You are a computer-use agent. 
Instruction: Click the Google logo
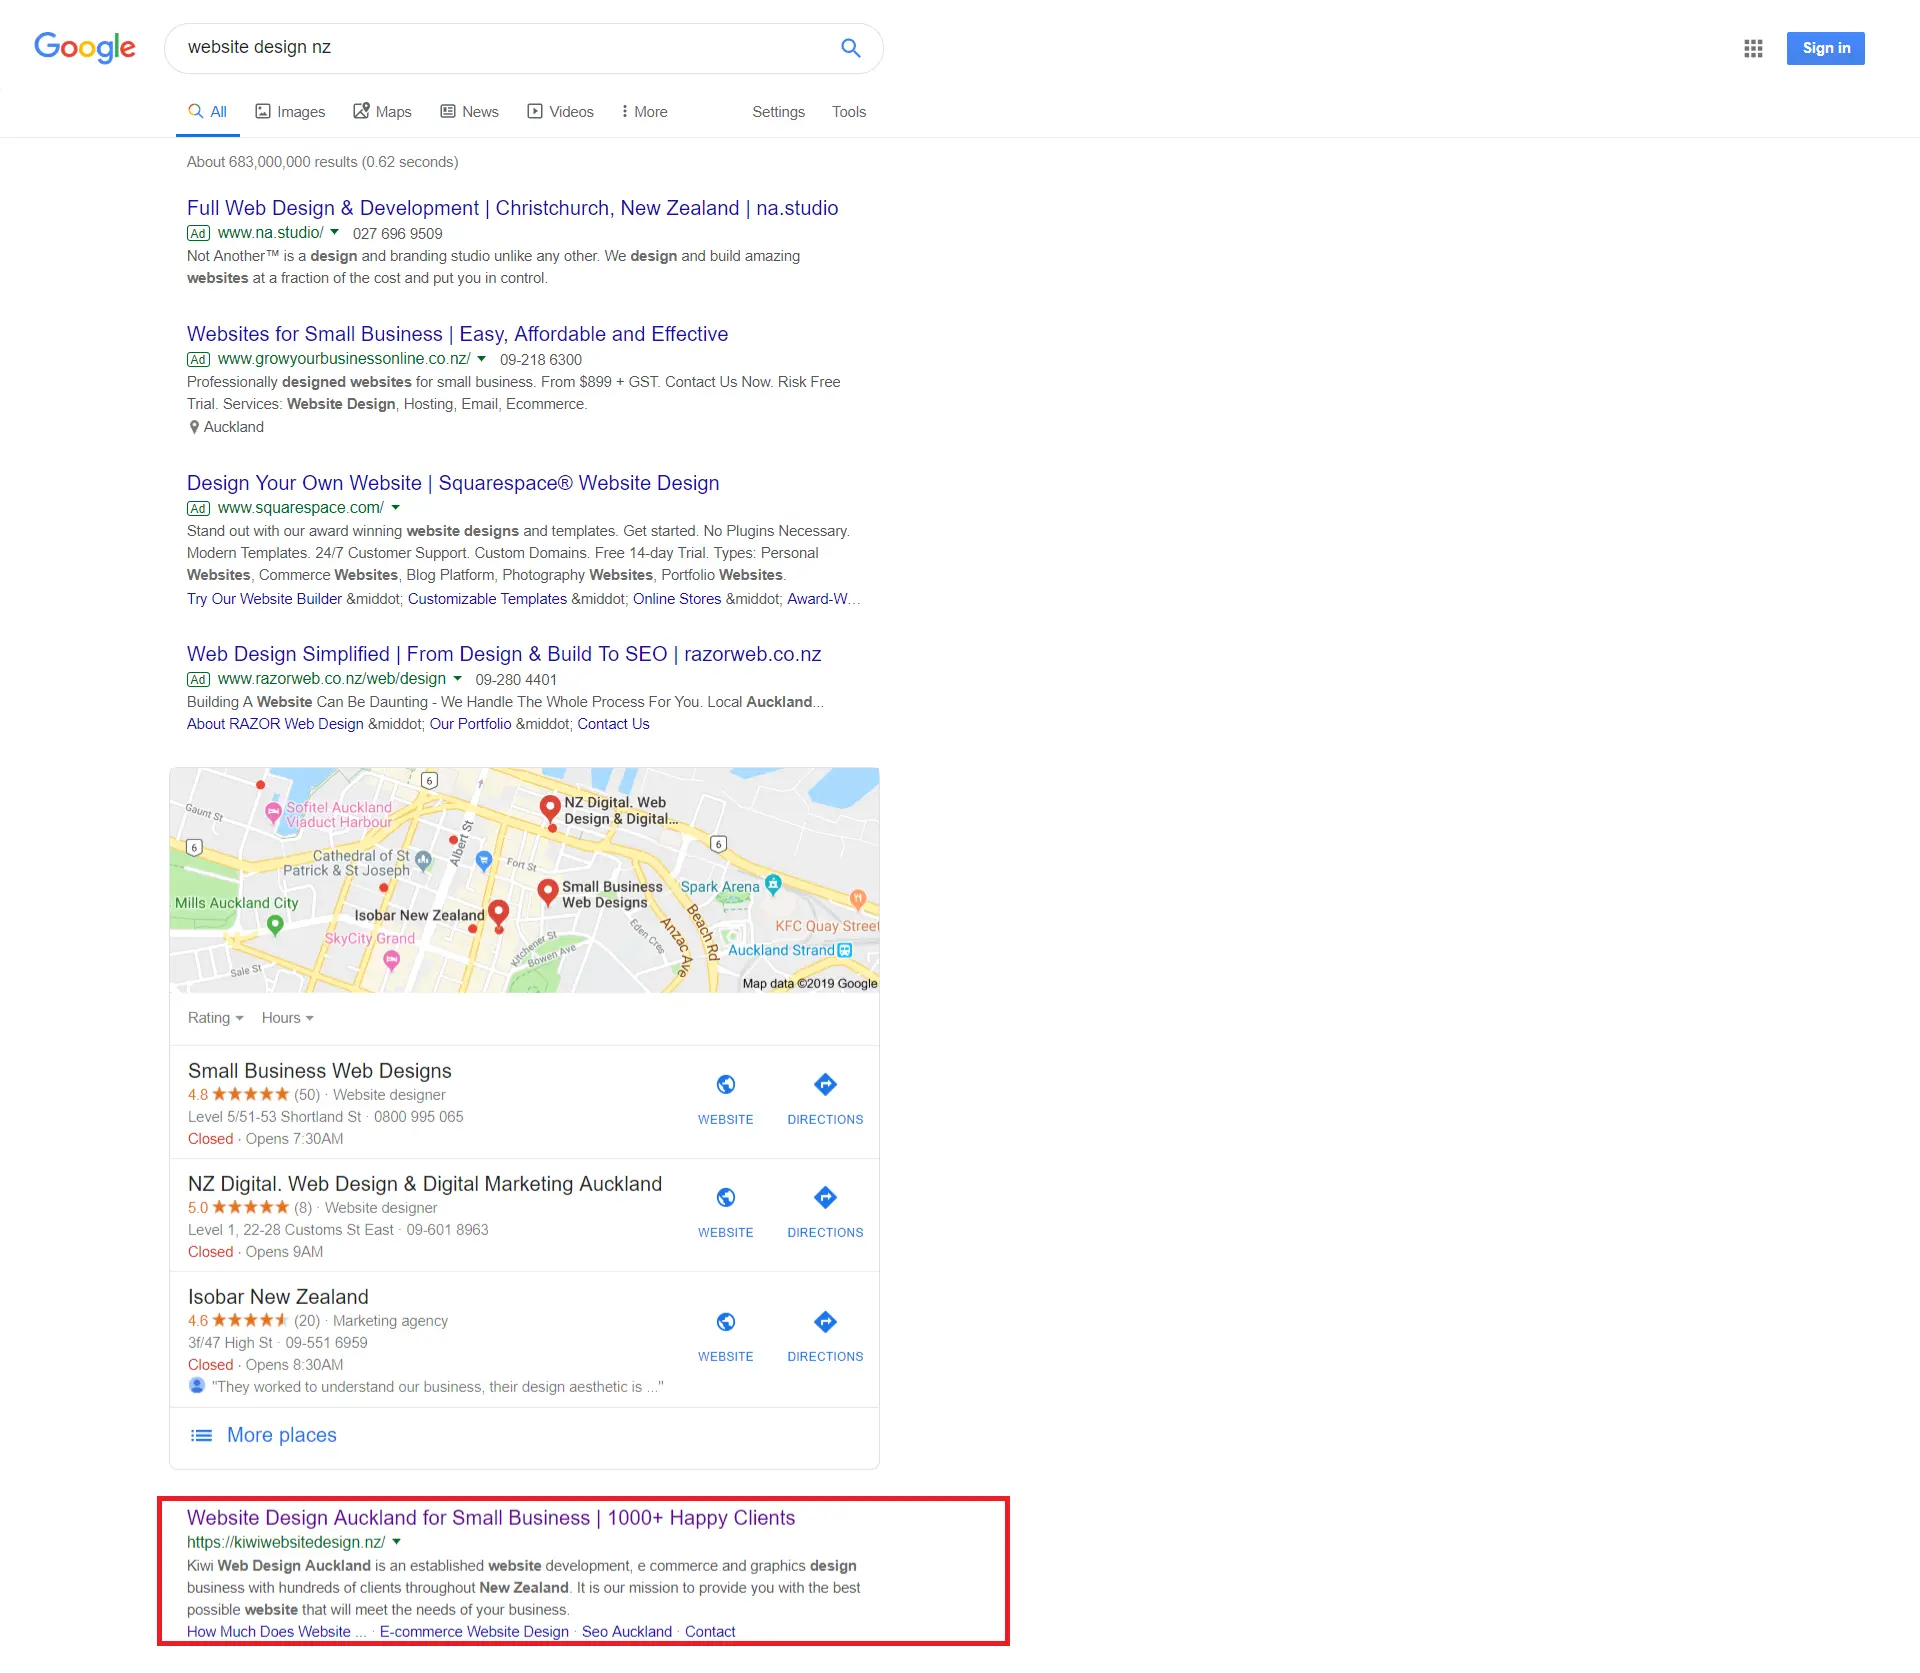pyautogui.click(x=85, y=47)
